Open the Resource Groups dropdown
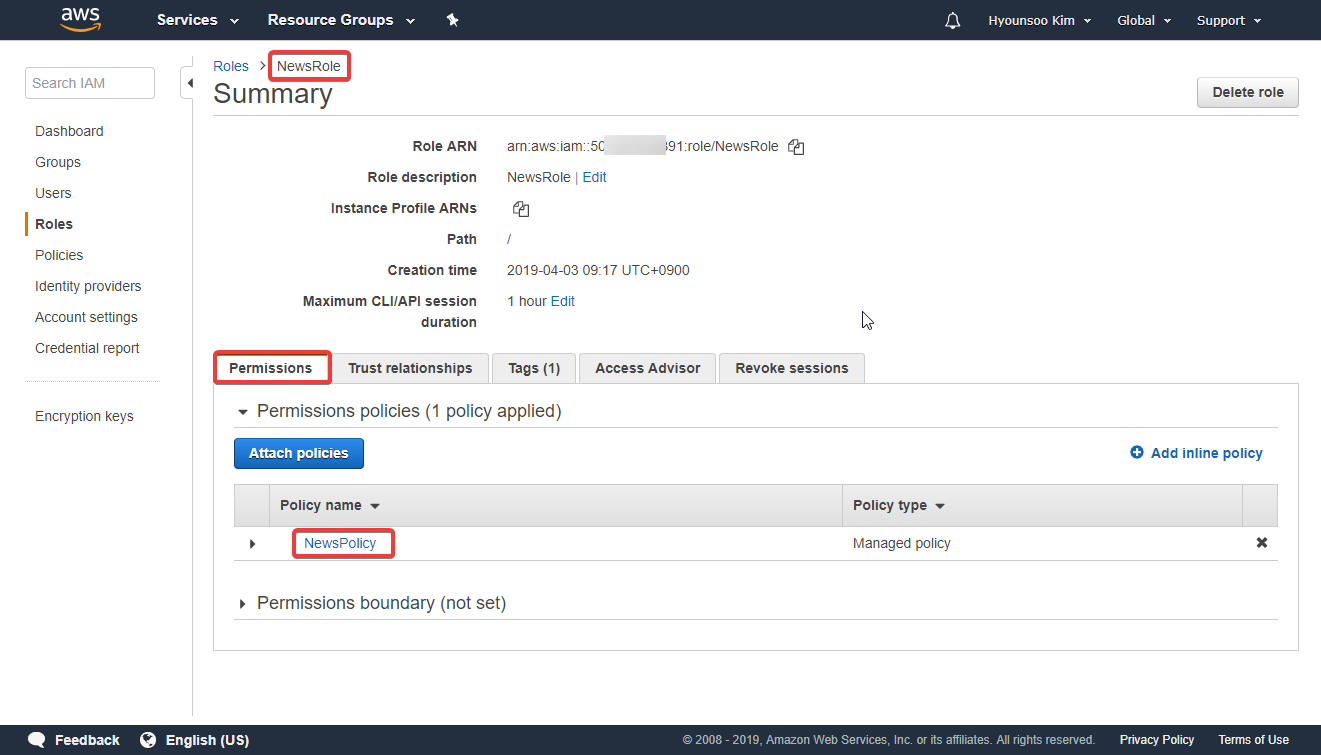Image resolution: width=1321 pixels, height=755 pixels. tap(341, 20)
